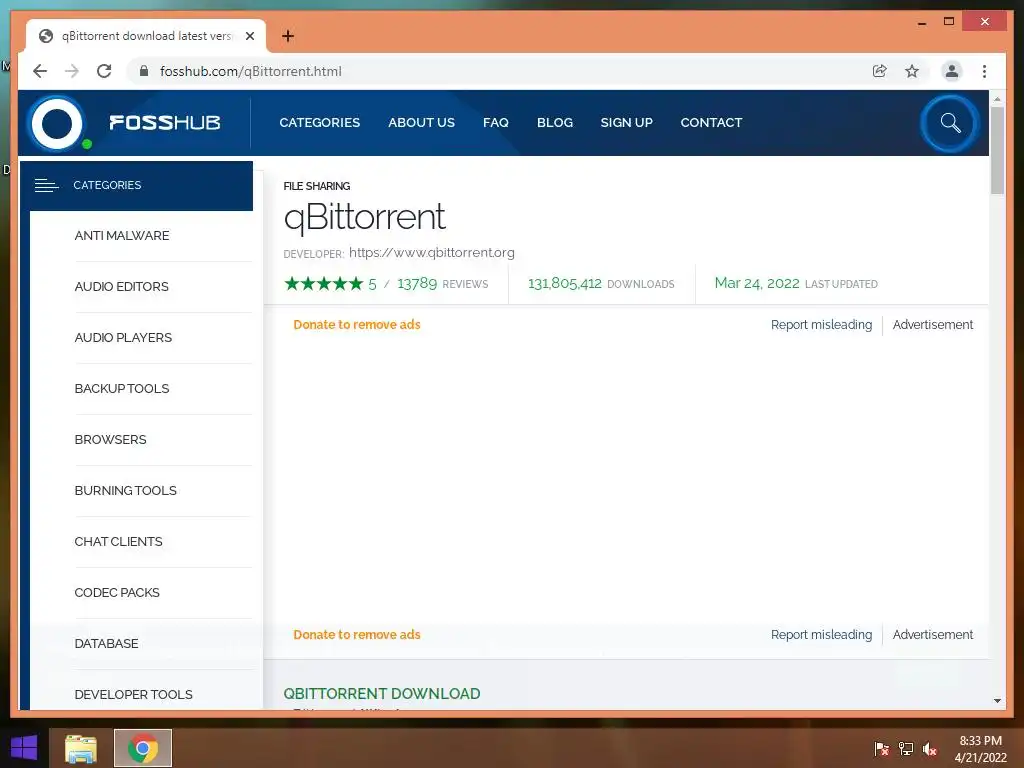Open the BACKUP TOOLS category
Viewport: 1024px width, 768px height.
point(121,389)
